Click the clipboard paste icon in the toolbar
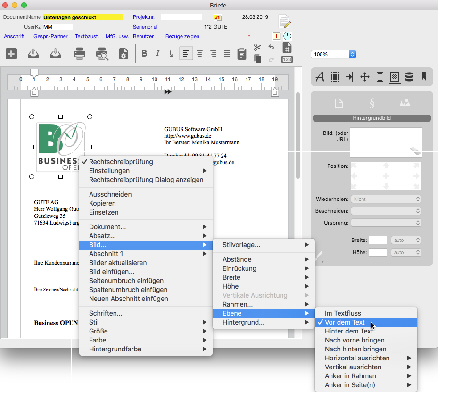Screen dimensions: 453x399 [242, 54]
